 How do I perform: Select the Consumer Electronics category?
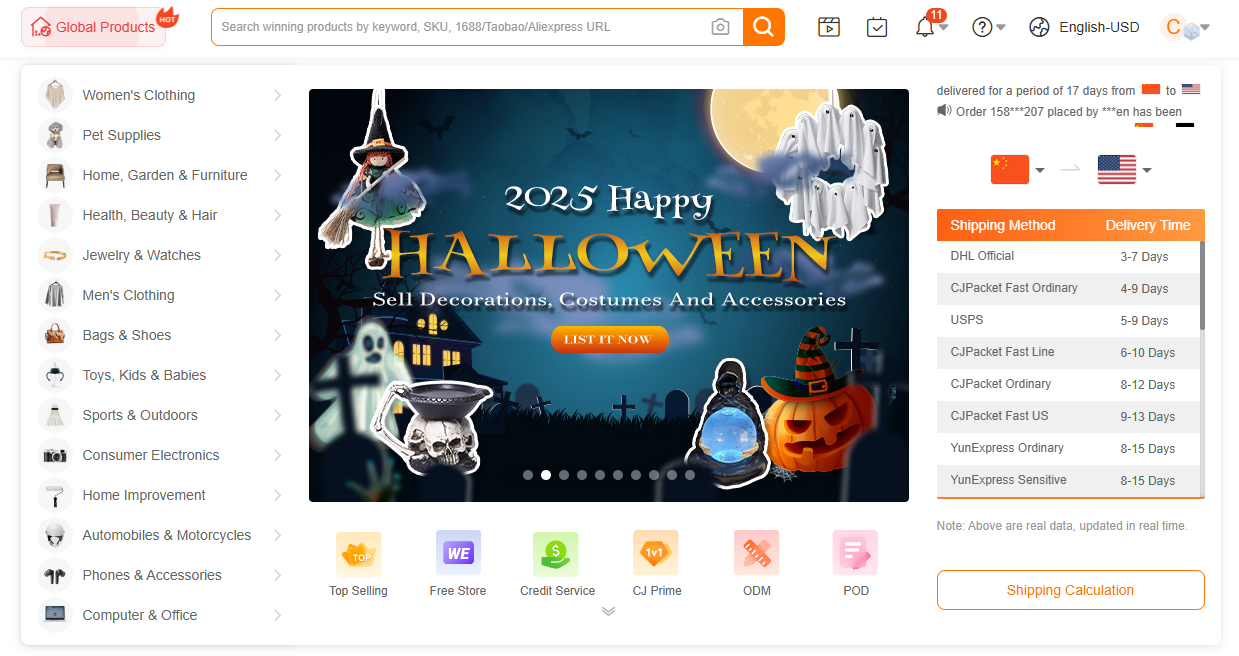(x=151, y=455)
